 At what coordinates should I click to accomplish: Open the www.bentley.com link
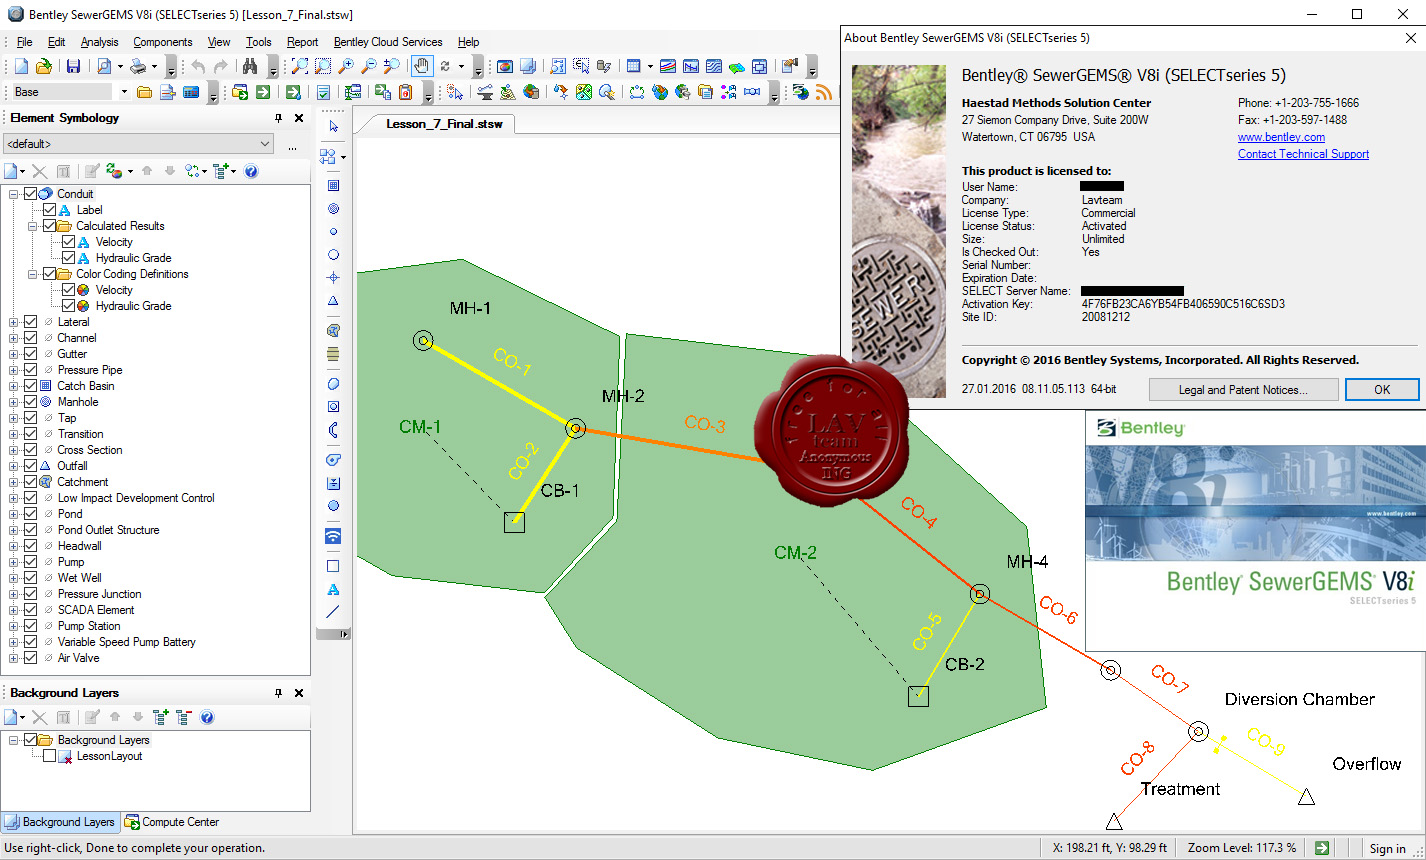(1281, 137)
